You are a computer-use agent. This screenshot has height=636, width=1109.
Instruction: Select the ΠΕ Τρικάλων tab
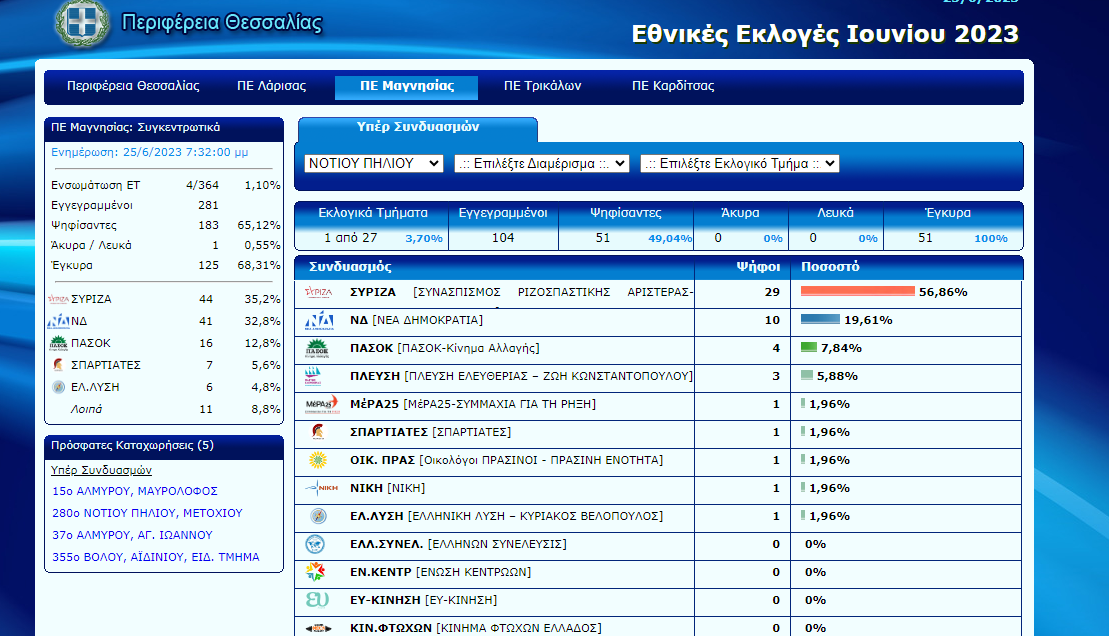tap(542, 86)
